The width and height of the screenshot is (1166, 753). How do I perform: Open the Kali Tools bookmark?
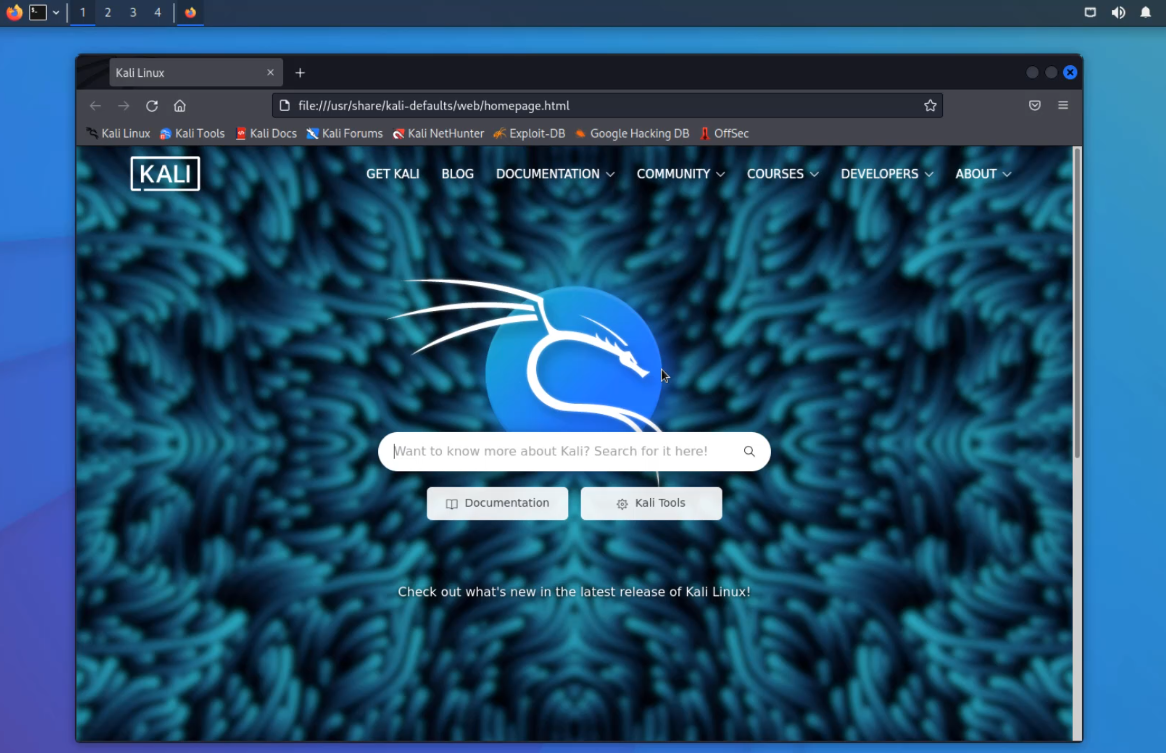pyautogui.click(x=192, y=134)
